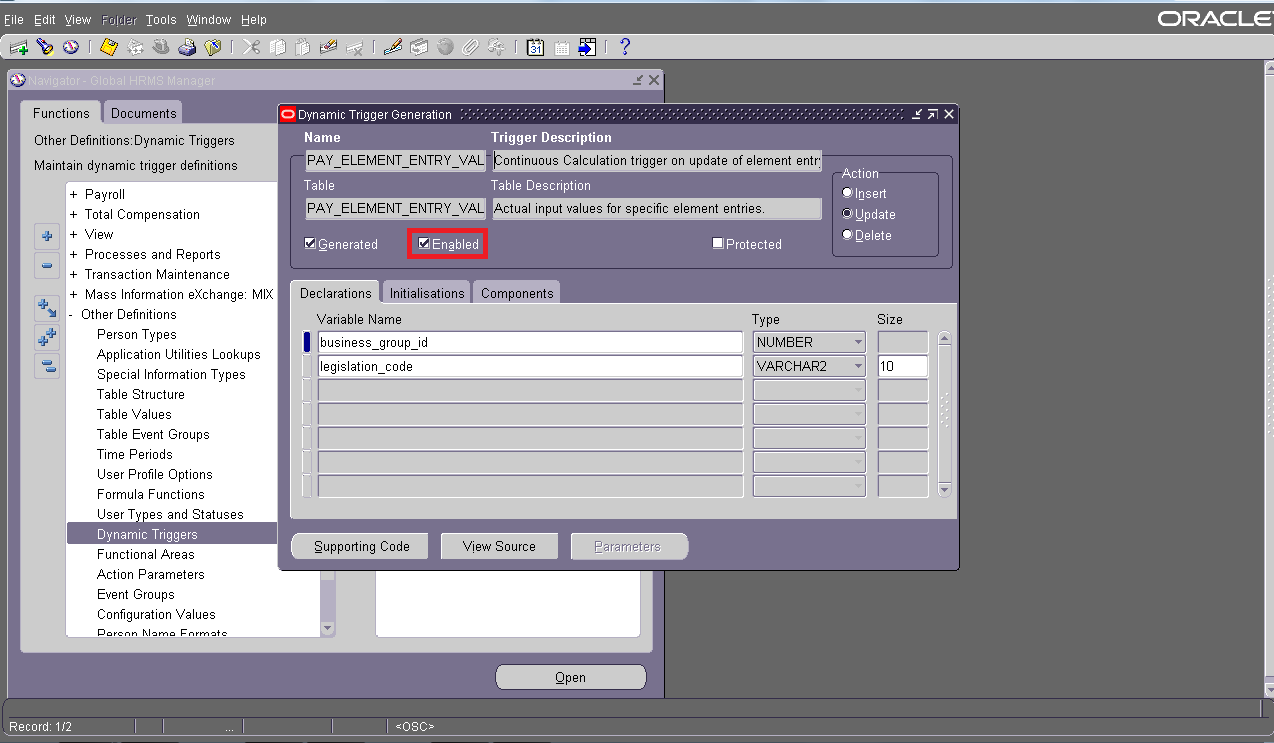Open the Window menu

(x=209, y=19)
